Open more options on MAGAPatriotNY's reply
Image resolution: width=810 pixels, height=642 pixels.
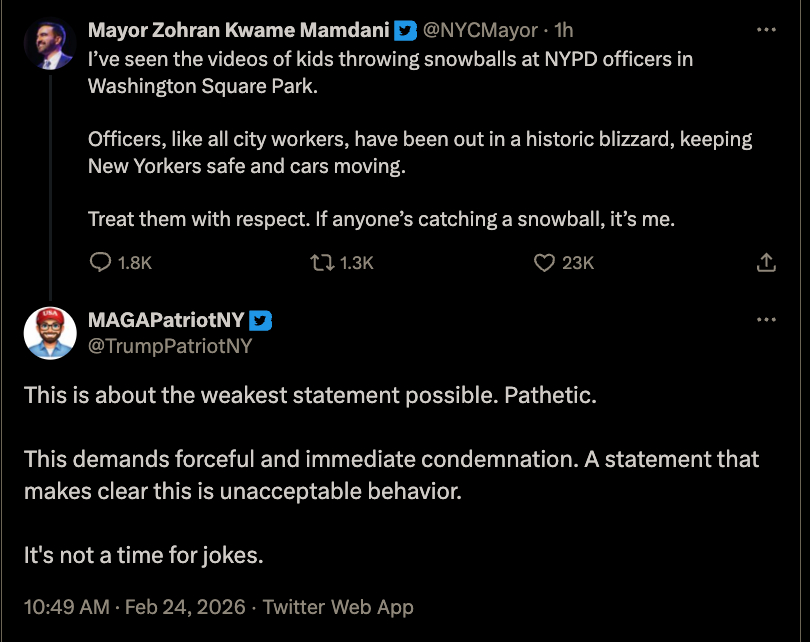coord(766,320)
